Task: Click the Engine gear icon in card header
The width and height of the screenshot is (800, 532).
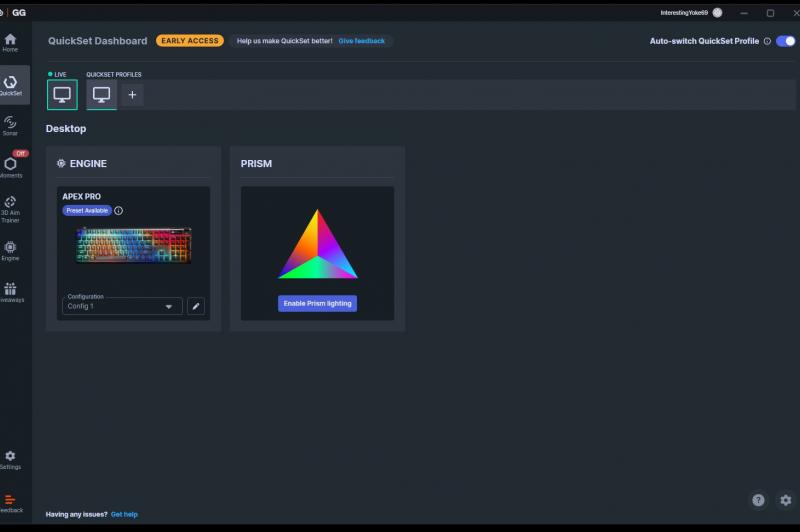Action: tap(61, 163)
